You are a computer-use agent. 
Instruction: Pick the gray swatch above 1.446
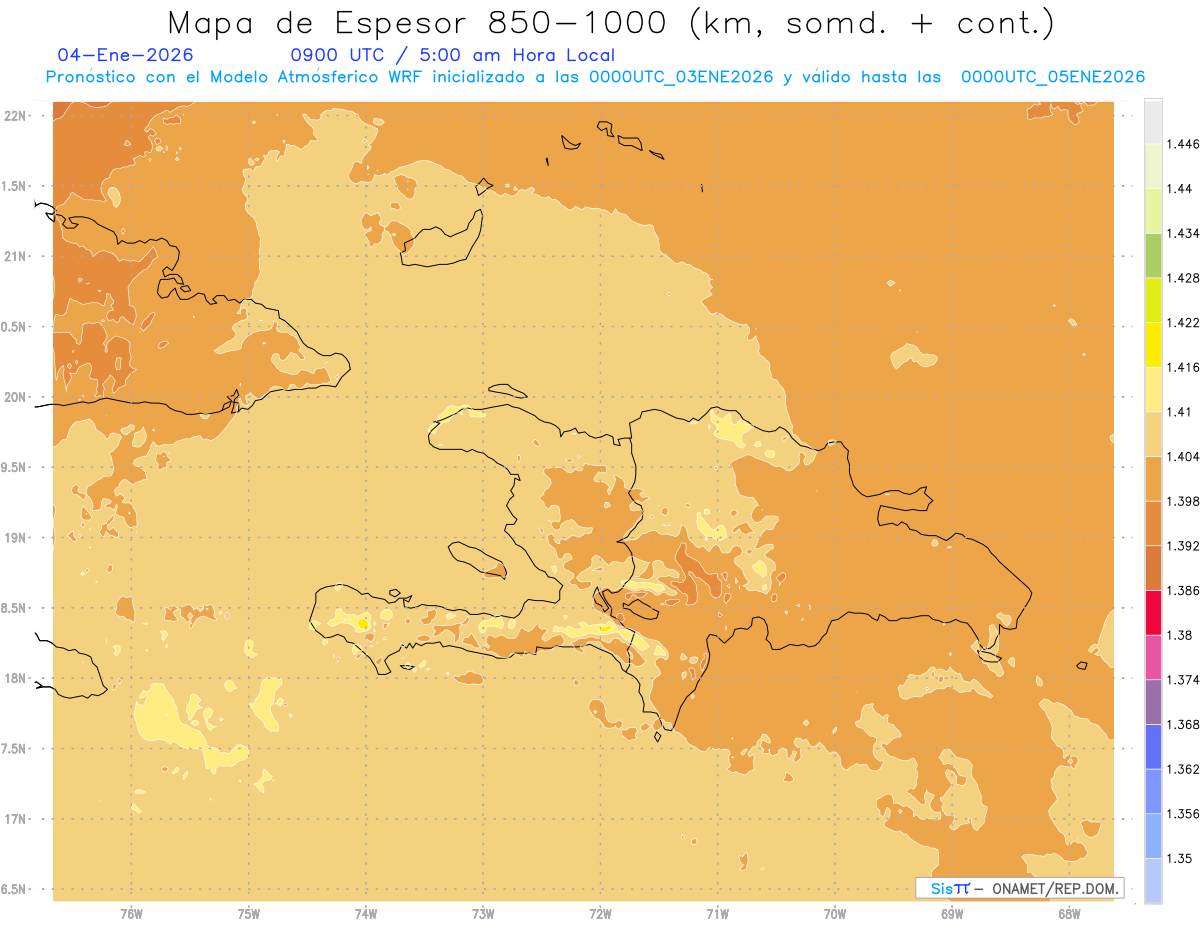pos(1153,122)
